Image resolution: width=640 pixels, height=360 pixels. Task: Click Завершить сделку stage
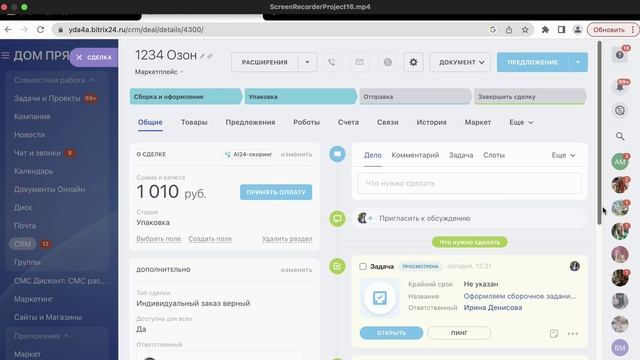click(530, 97)
